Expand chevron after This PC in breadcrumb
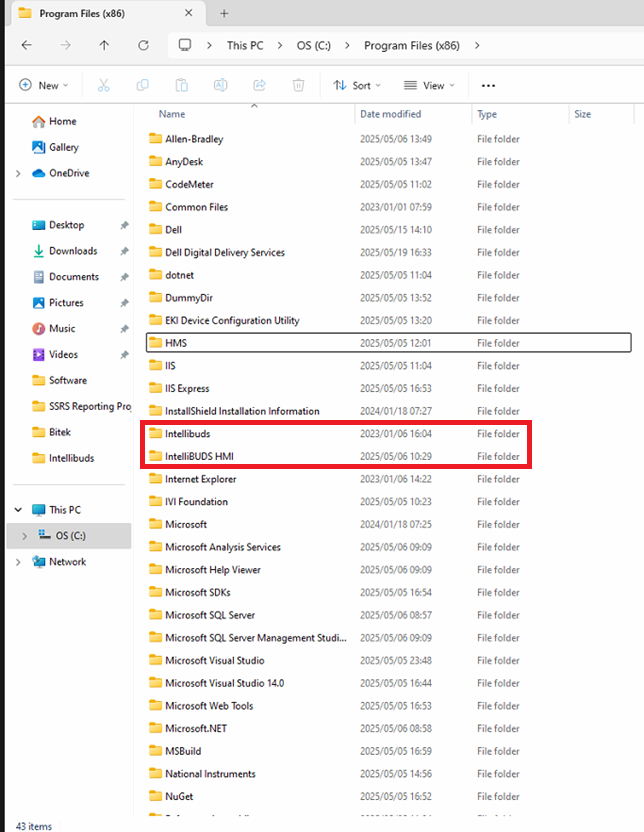 (x=280, y=46)
